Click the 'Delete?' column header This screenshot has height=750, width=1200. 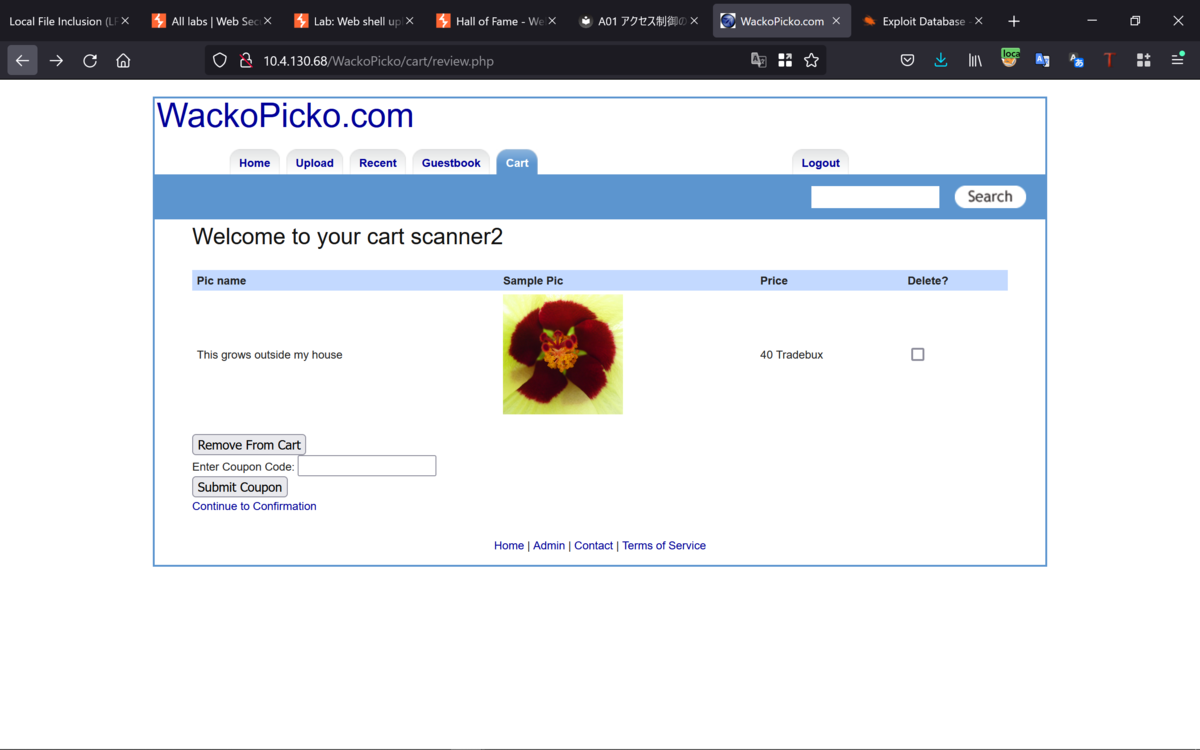tap(928, 281)
